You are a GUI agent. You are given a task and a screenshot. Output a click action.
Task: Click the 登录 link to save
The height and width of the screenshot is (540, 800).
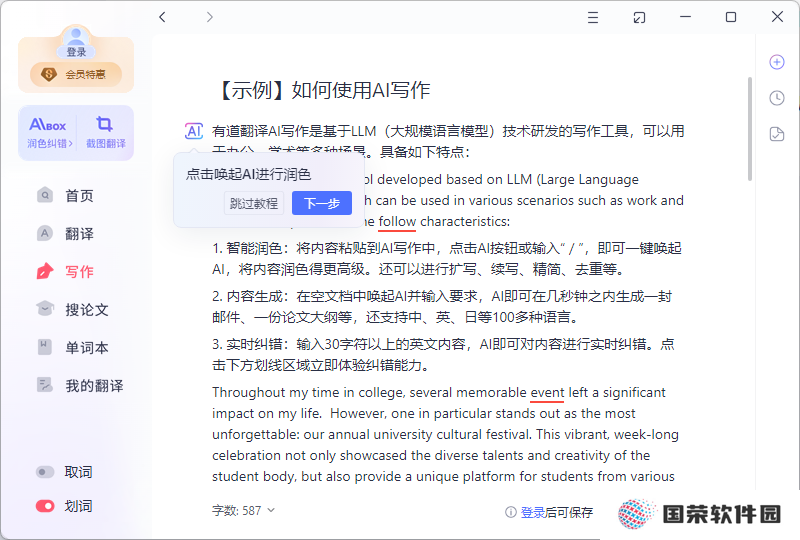(533, 512)
